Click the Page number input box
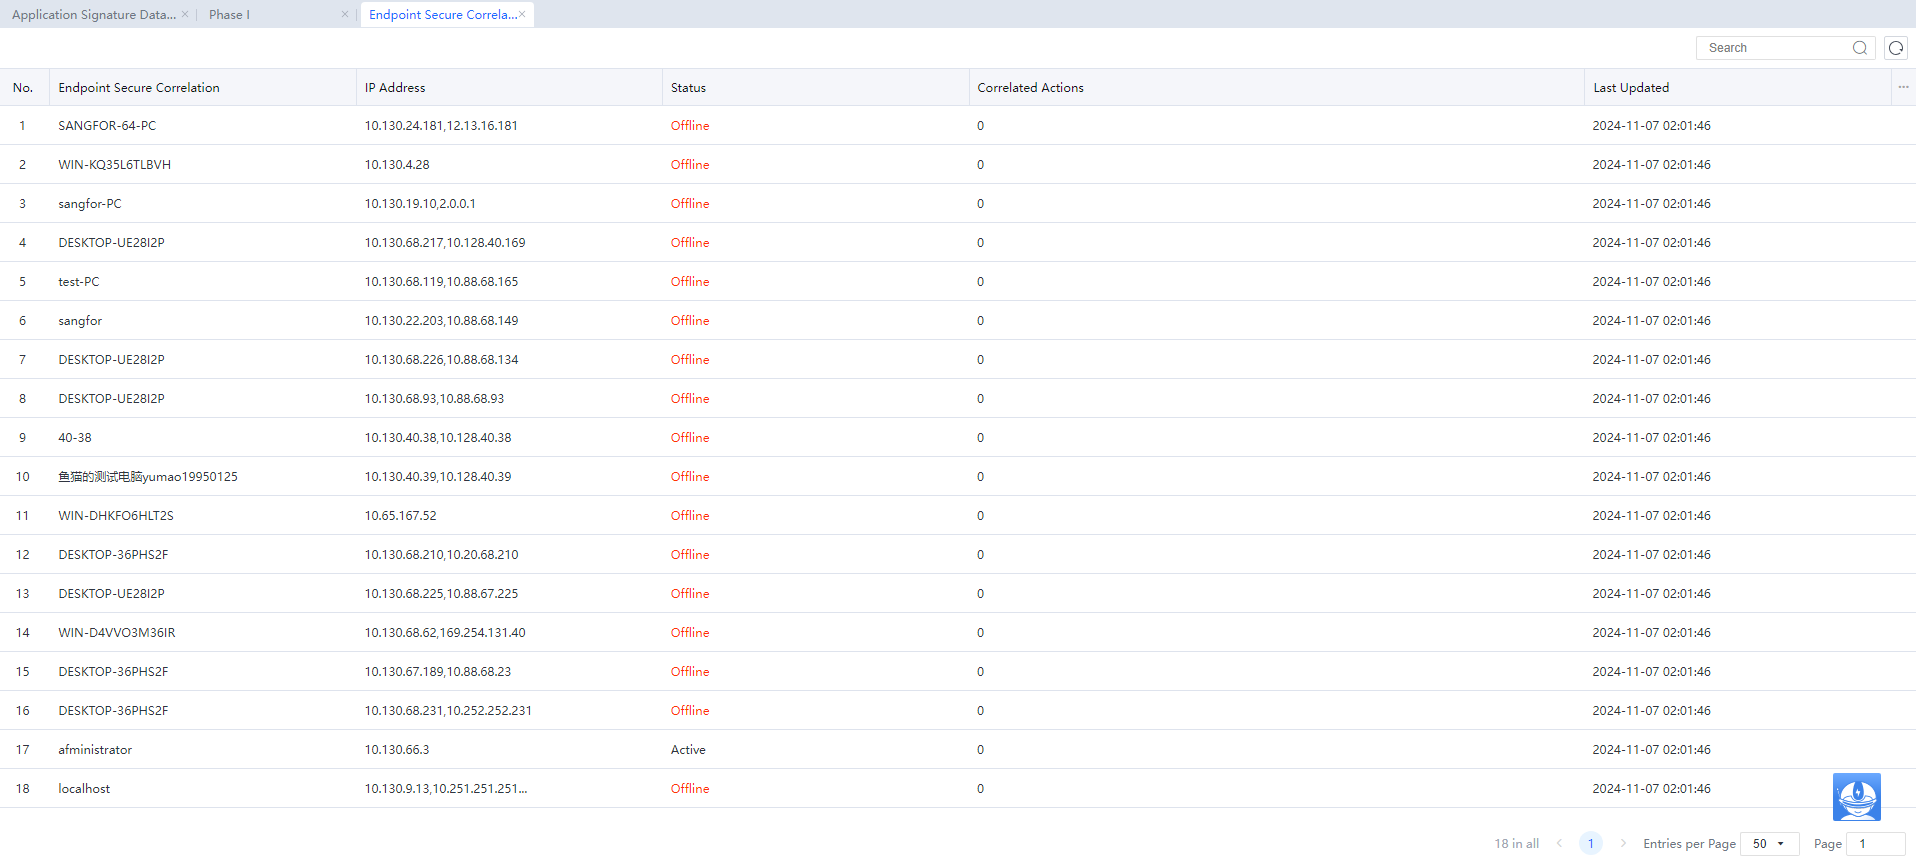 1874,843
